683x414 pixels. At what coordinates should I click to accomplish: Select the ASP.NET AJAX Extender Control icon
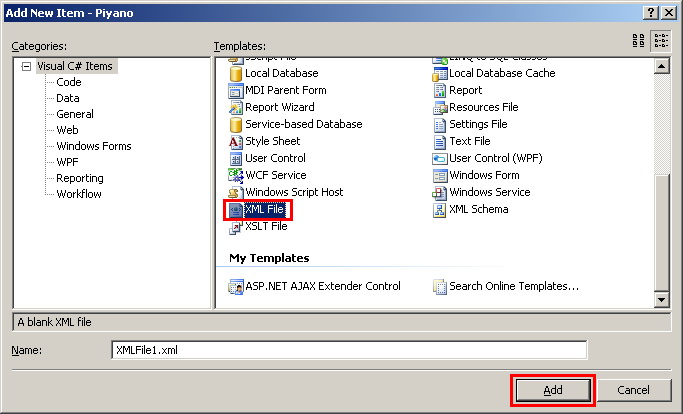236,287
